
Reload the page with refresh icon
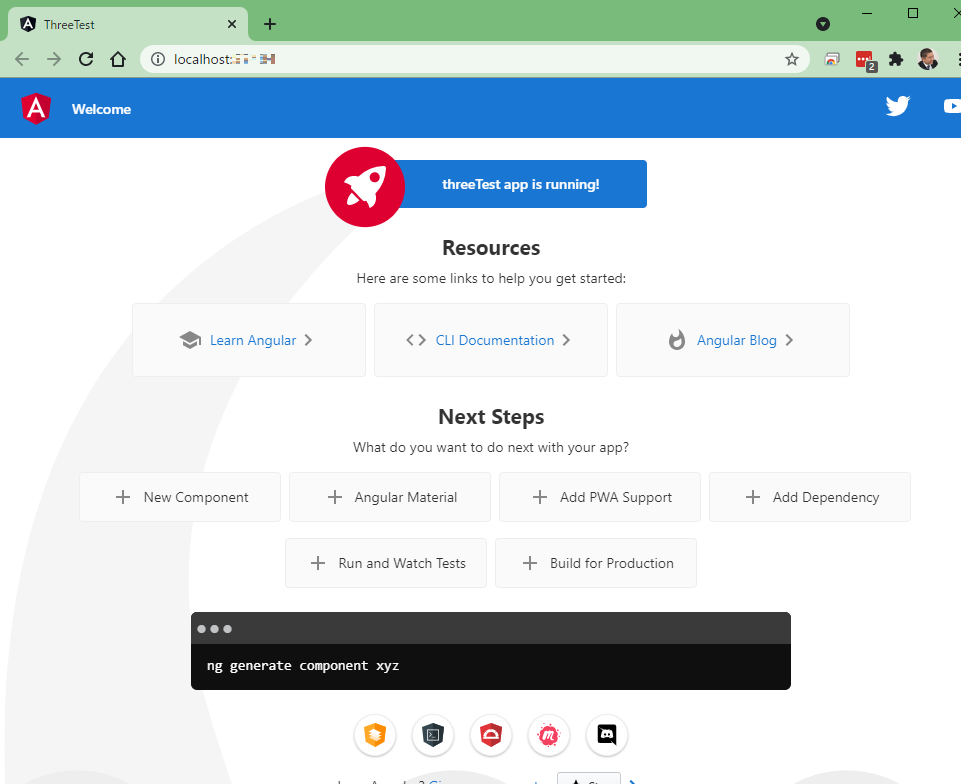86,59
